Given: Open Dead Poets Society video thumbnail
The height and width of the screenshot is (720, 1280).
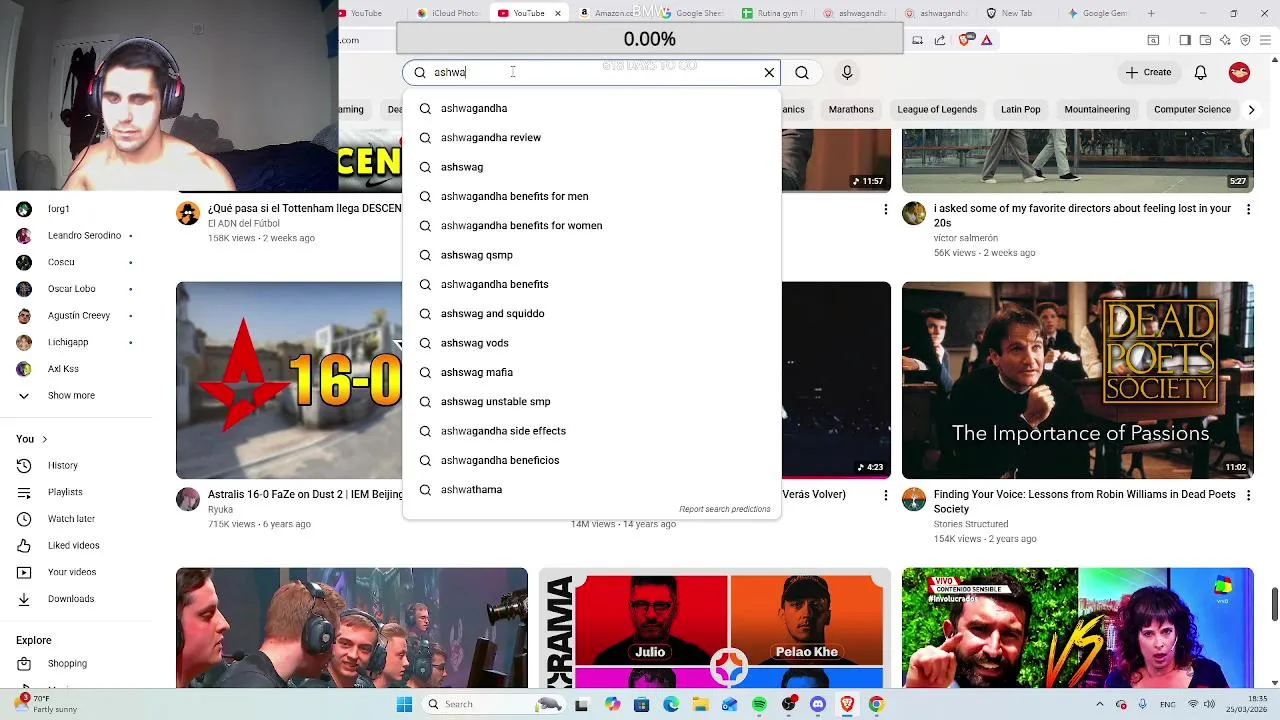Looking at the screenshot, I should click(x=1077, y=380).
